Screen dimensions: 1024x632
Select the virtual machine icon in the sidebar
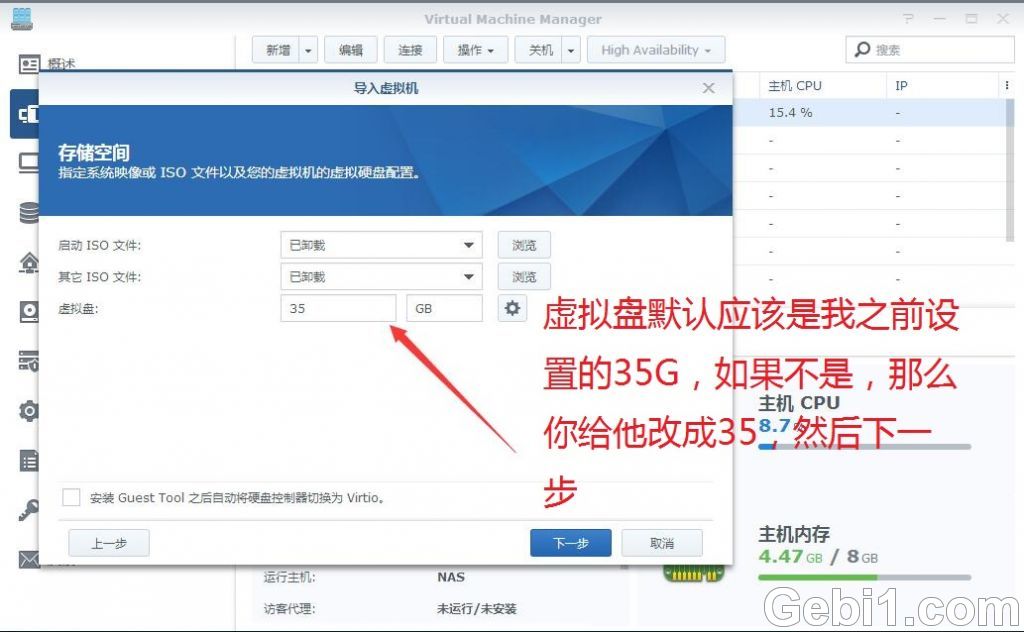(x=28, y=113)
